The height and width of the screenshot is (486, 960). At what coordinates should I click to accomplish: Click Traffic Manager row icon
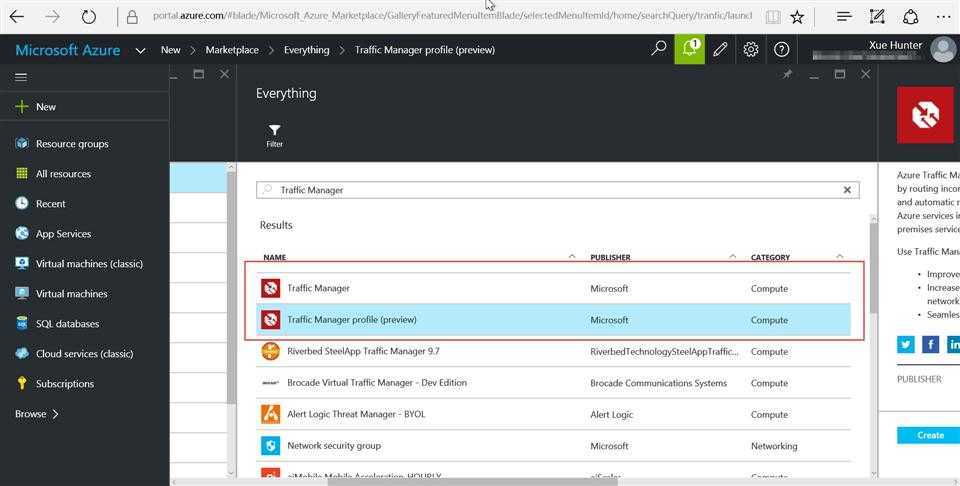point(271,288)
